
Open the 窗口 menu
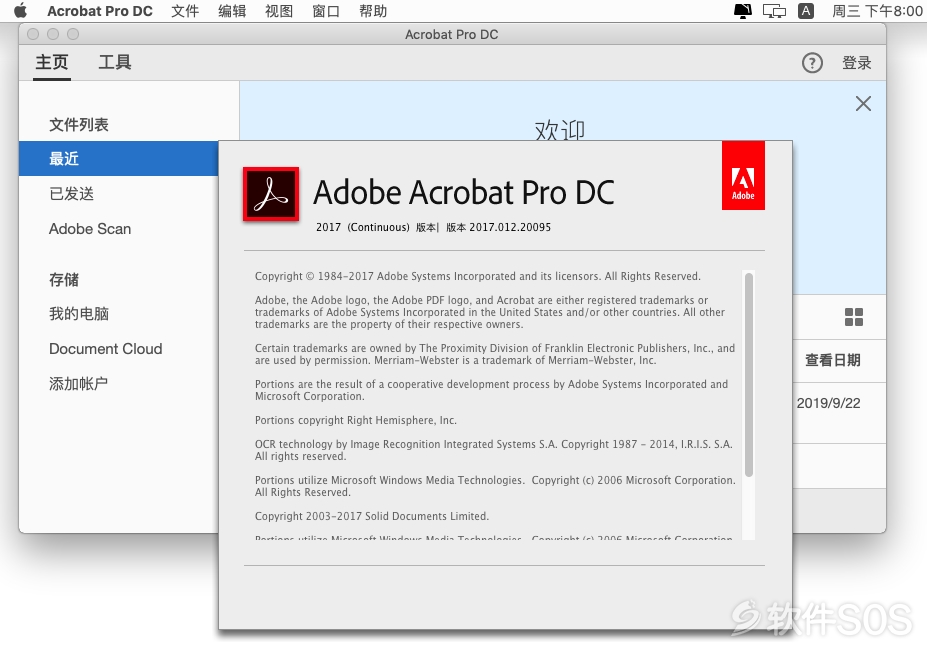[326, 11]
